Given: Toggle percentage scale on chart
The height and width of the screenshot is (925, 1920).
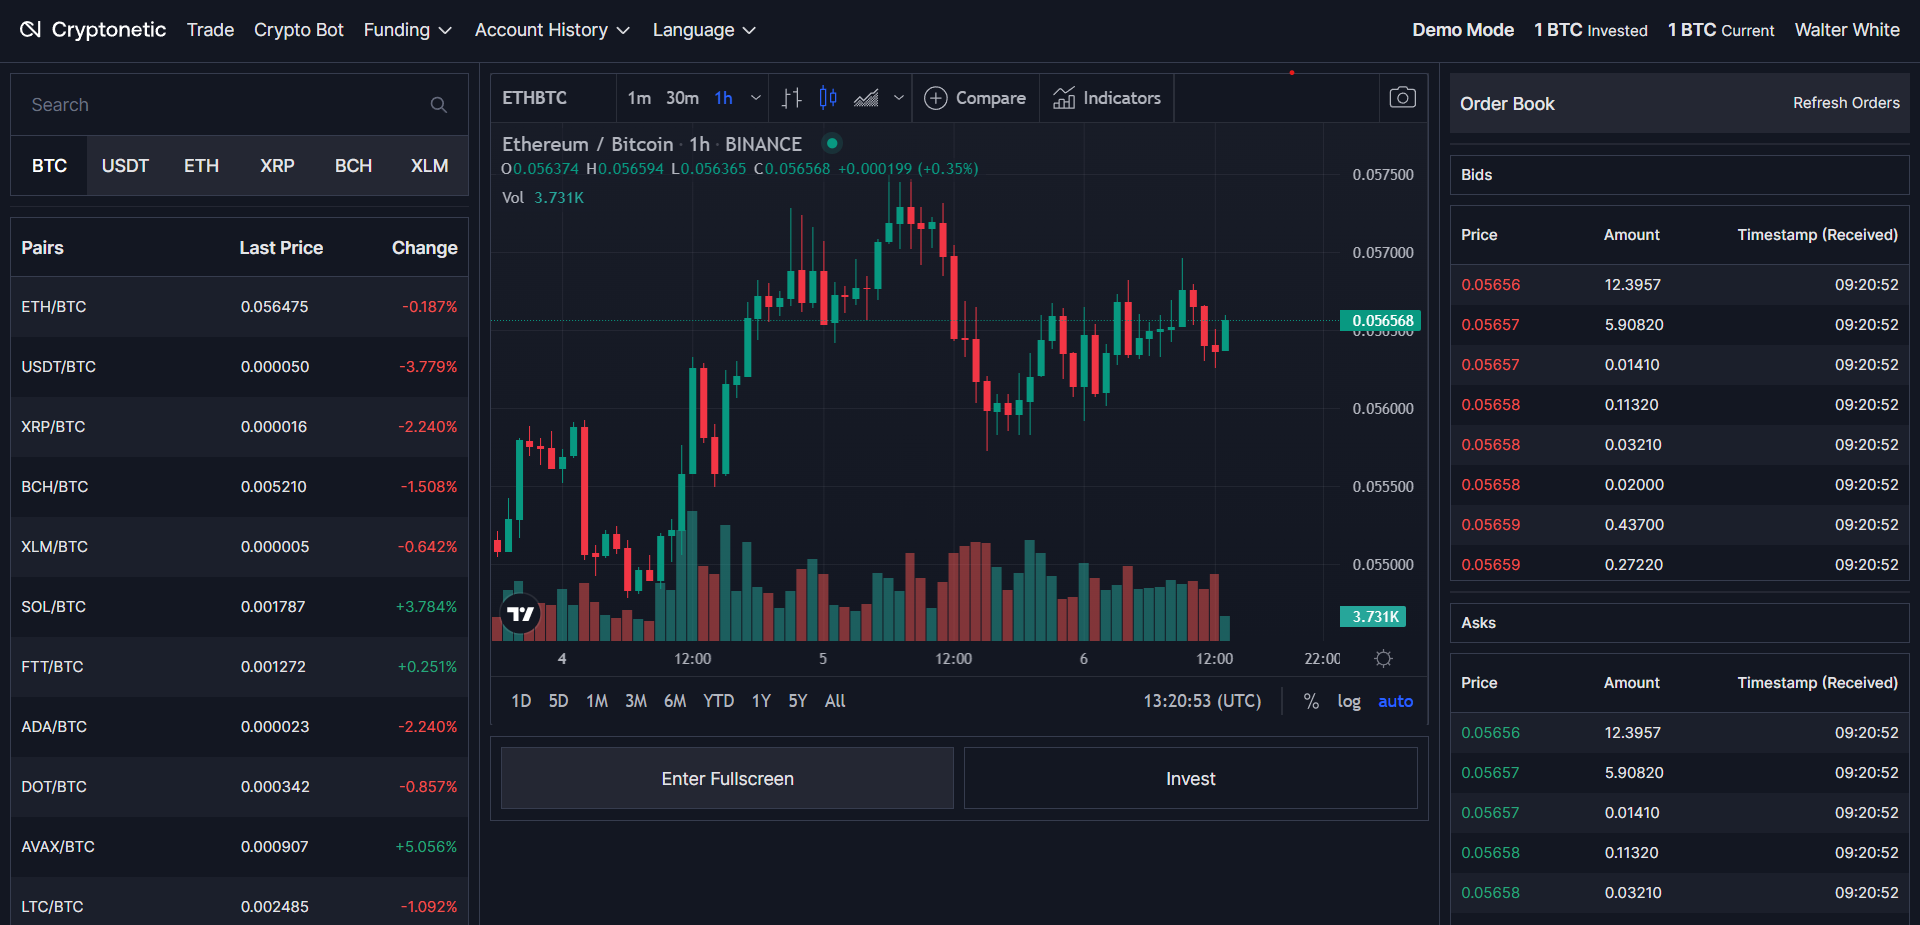Looking at the screenshot, I should (1310, 701).
